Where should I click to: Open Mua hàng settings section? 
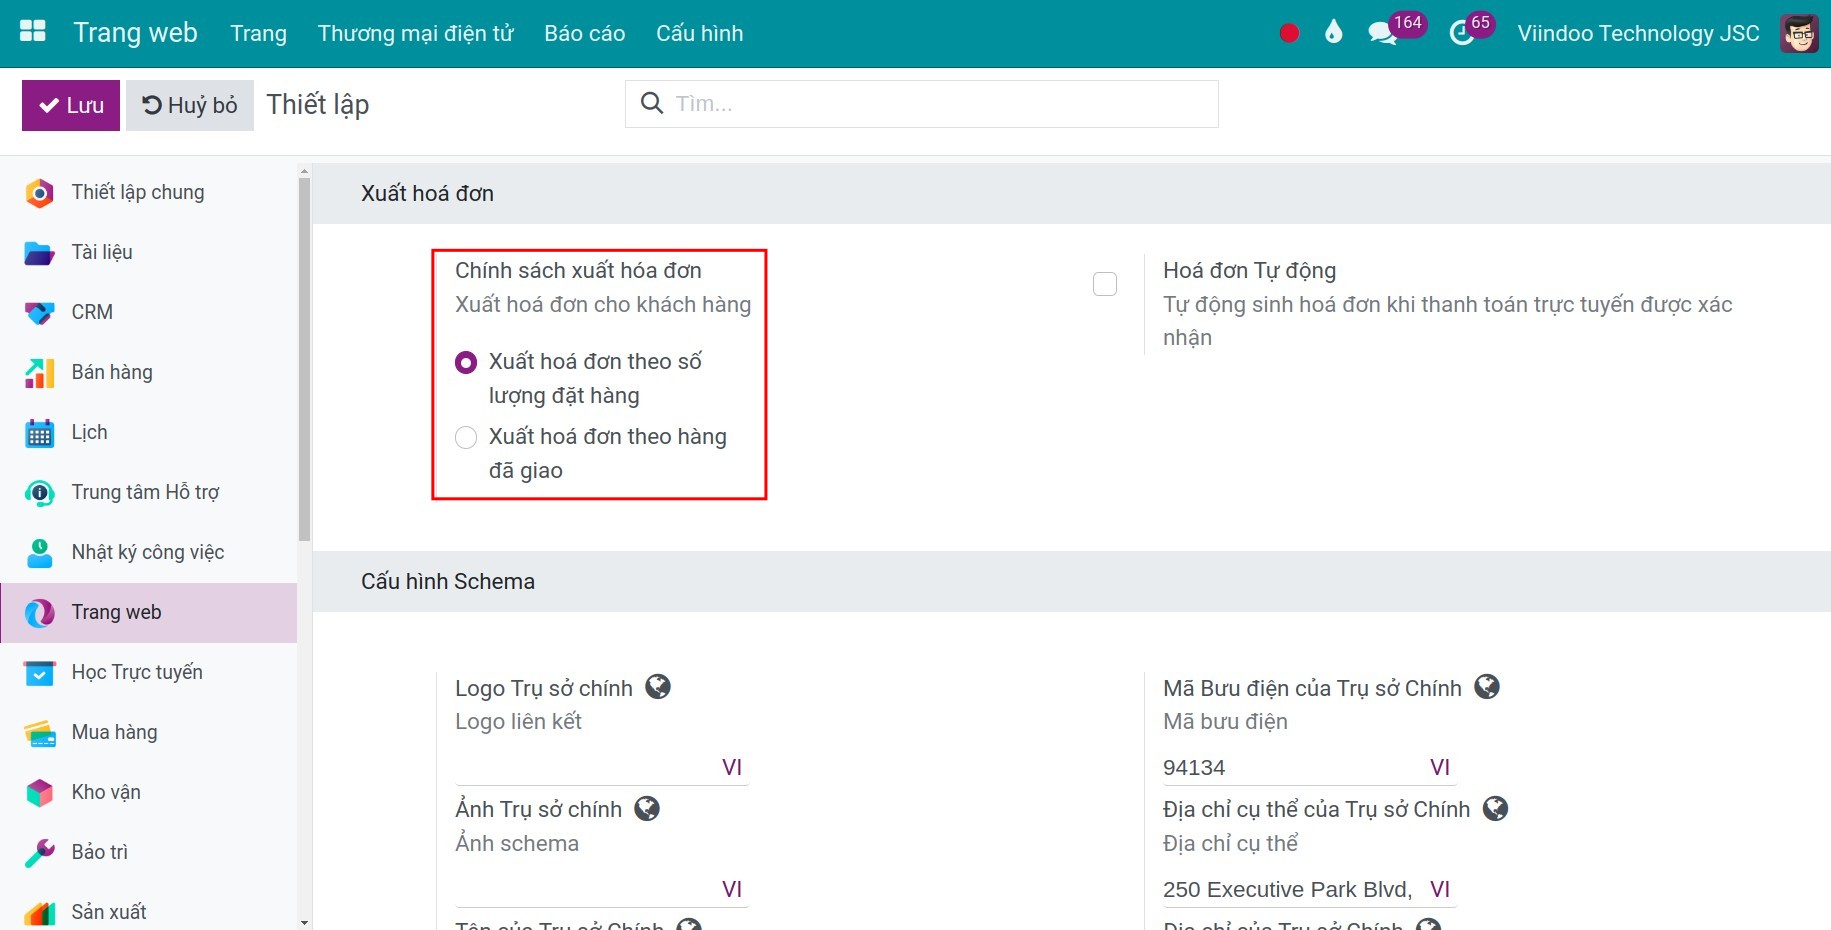click(149, 732)
